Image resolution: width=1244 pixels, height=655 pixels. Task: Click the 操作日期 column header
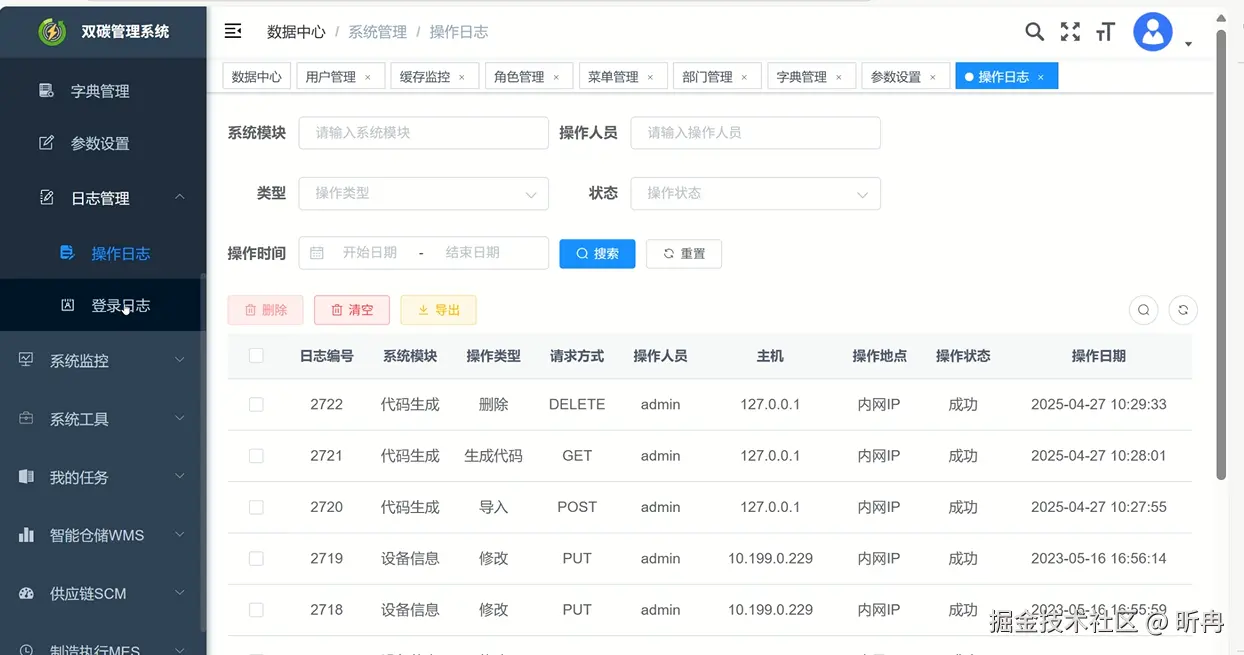point(1098,355)
